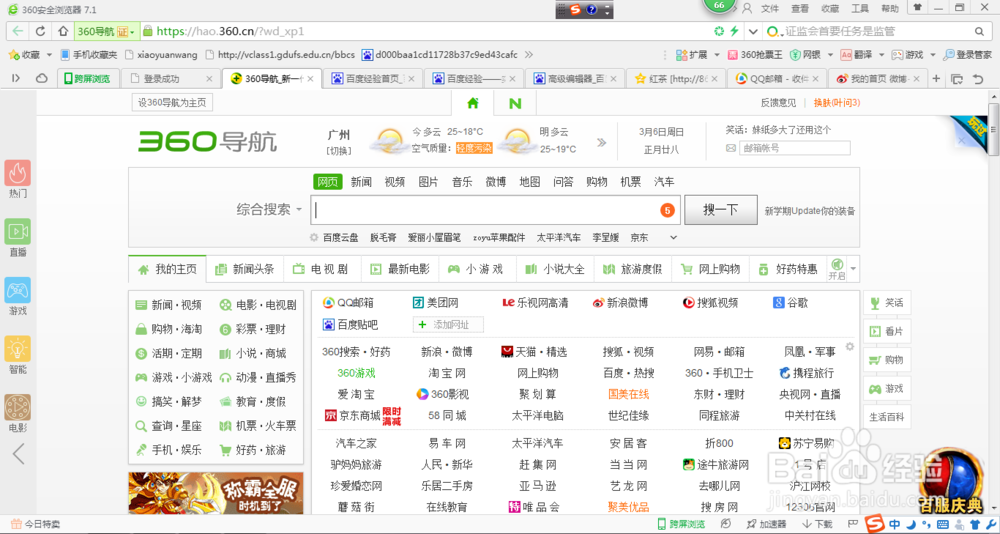Open the 最新电影 navigation tab

pyautogui.click(x=401, y=269)
